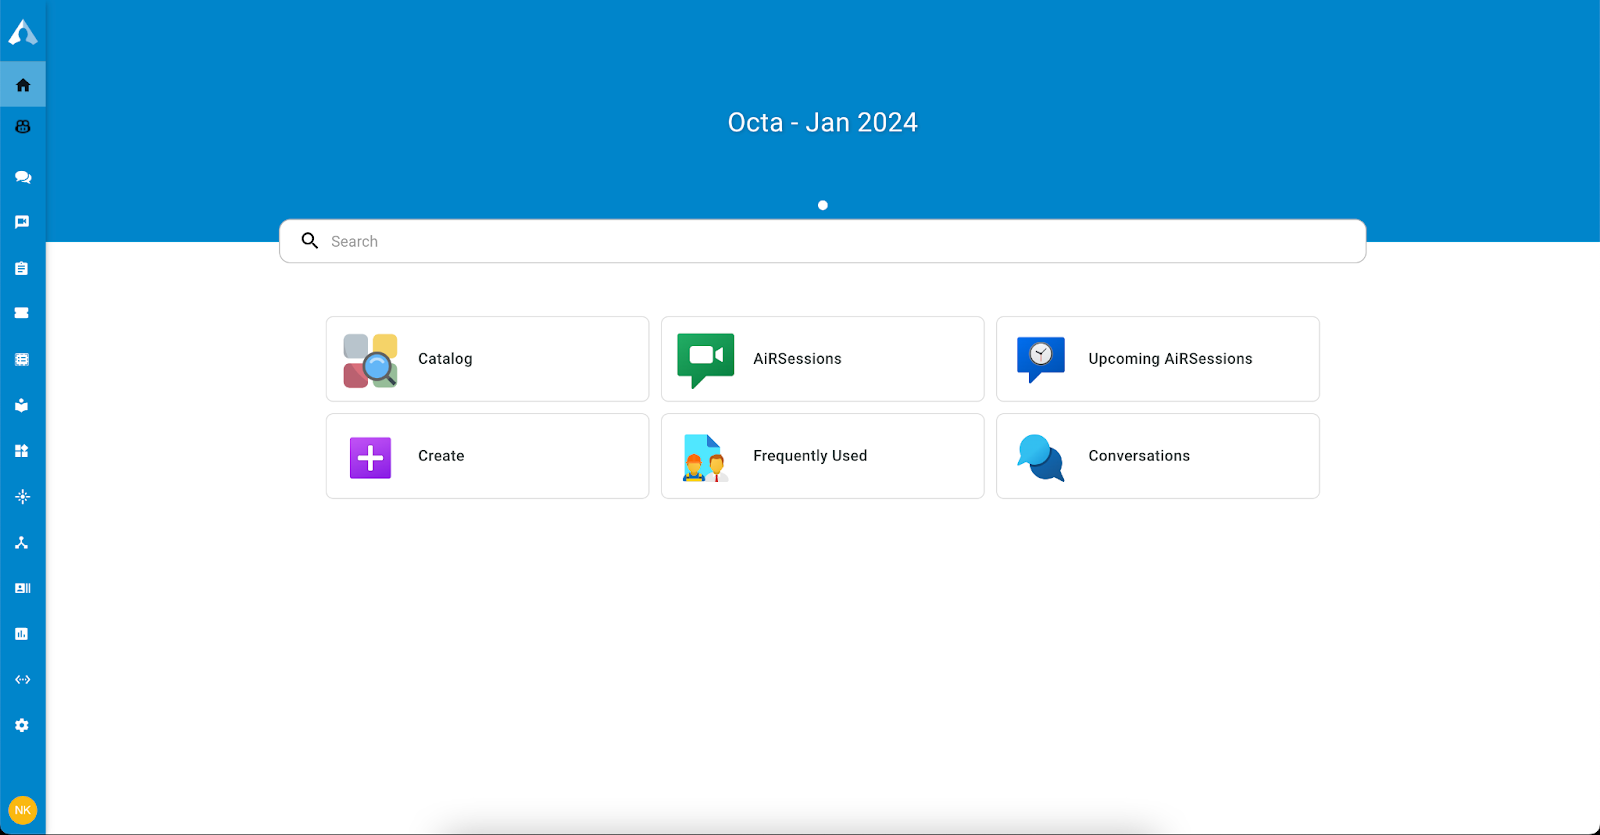
Task: Open the contact card icon in the sidebar
Action: click(x=23, y=588)
